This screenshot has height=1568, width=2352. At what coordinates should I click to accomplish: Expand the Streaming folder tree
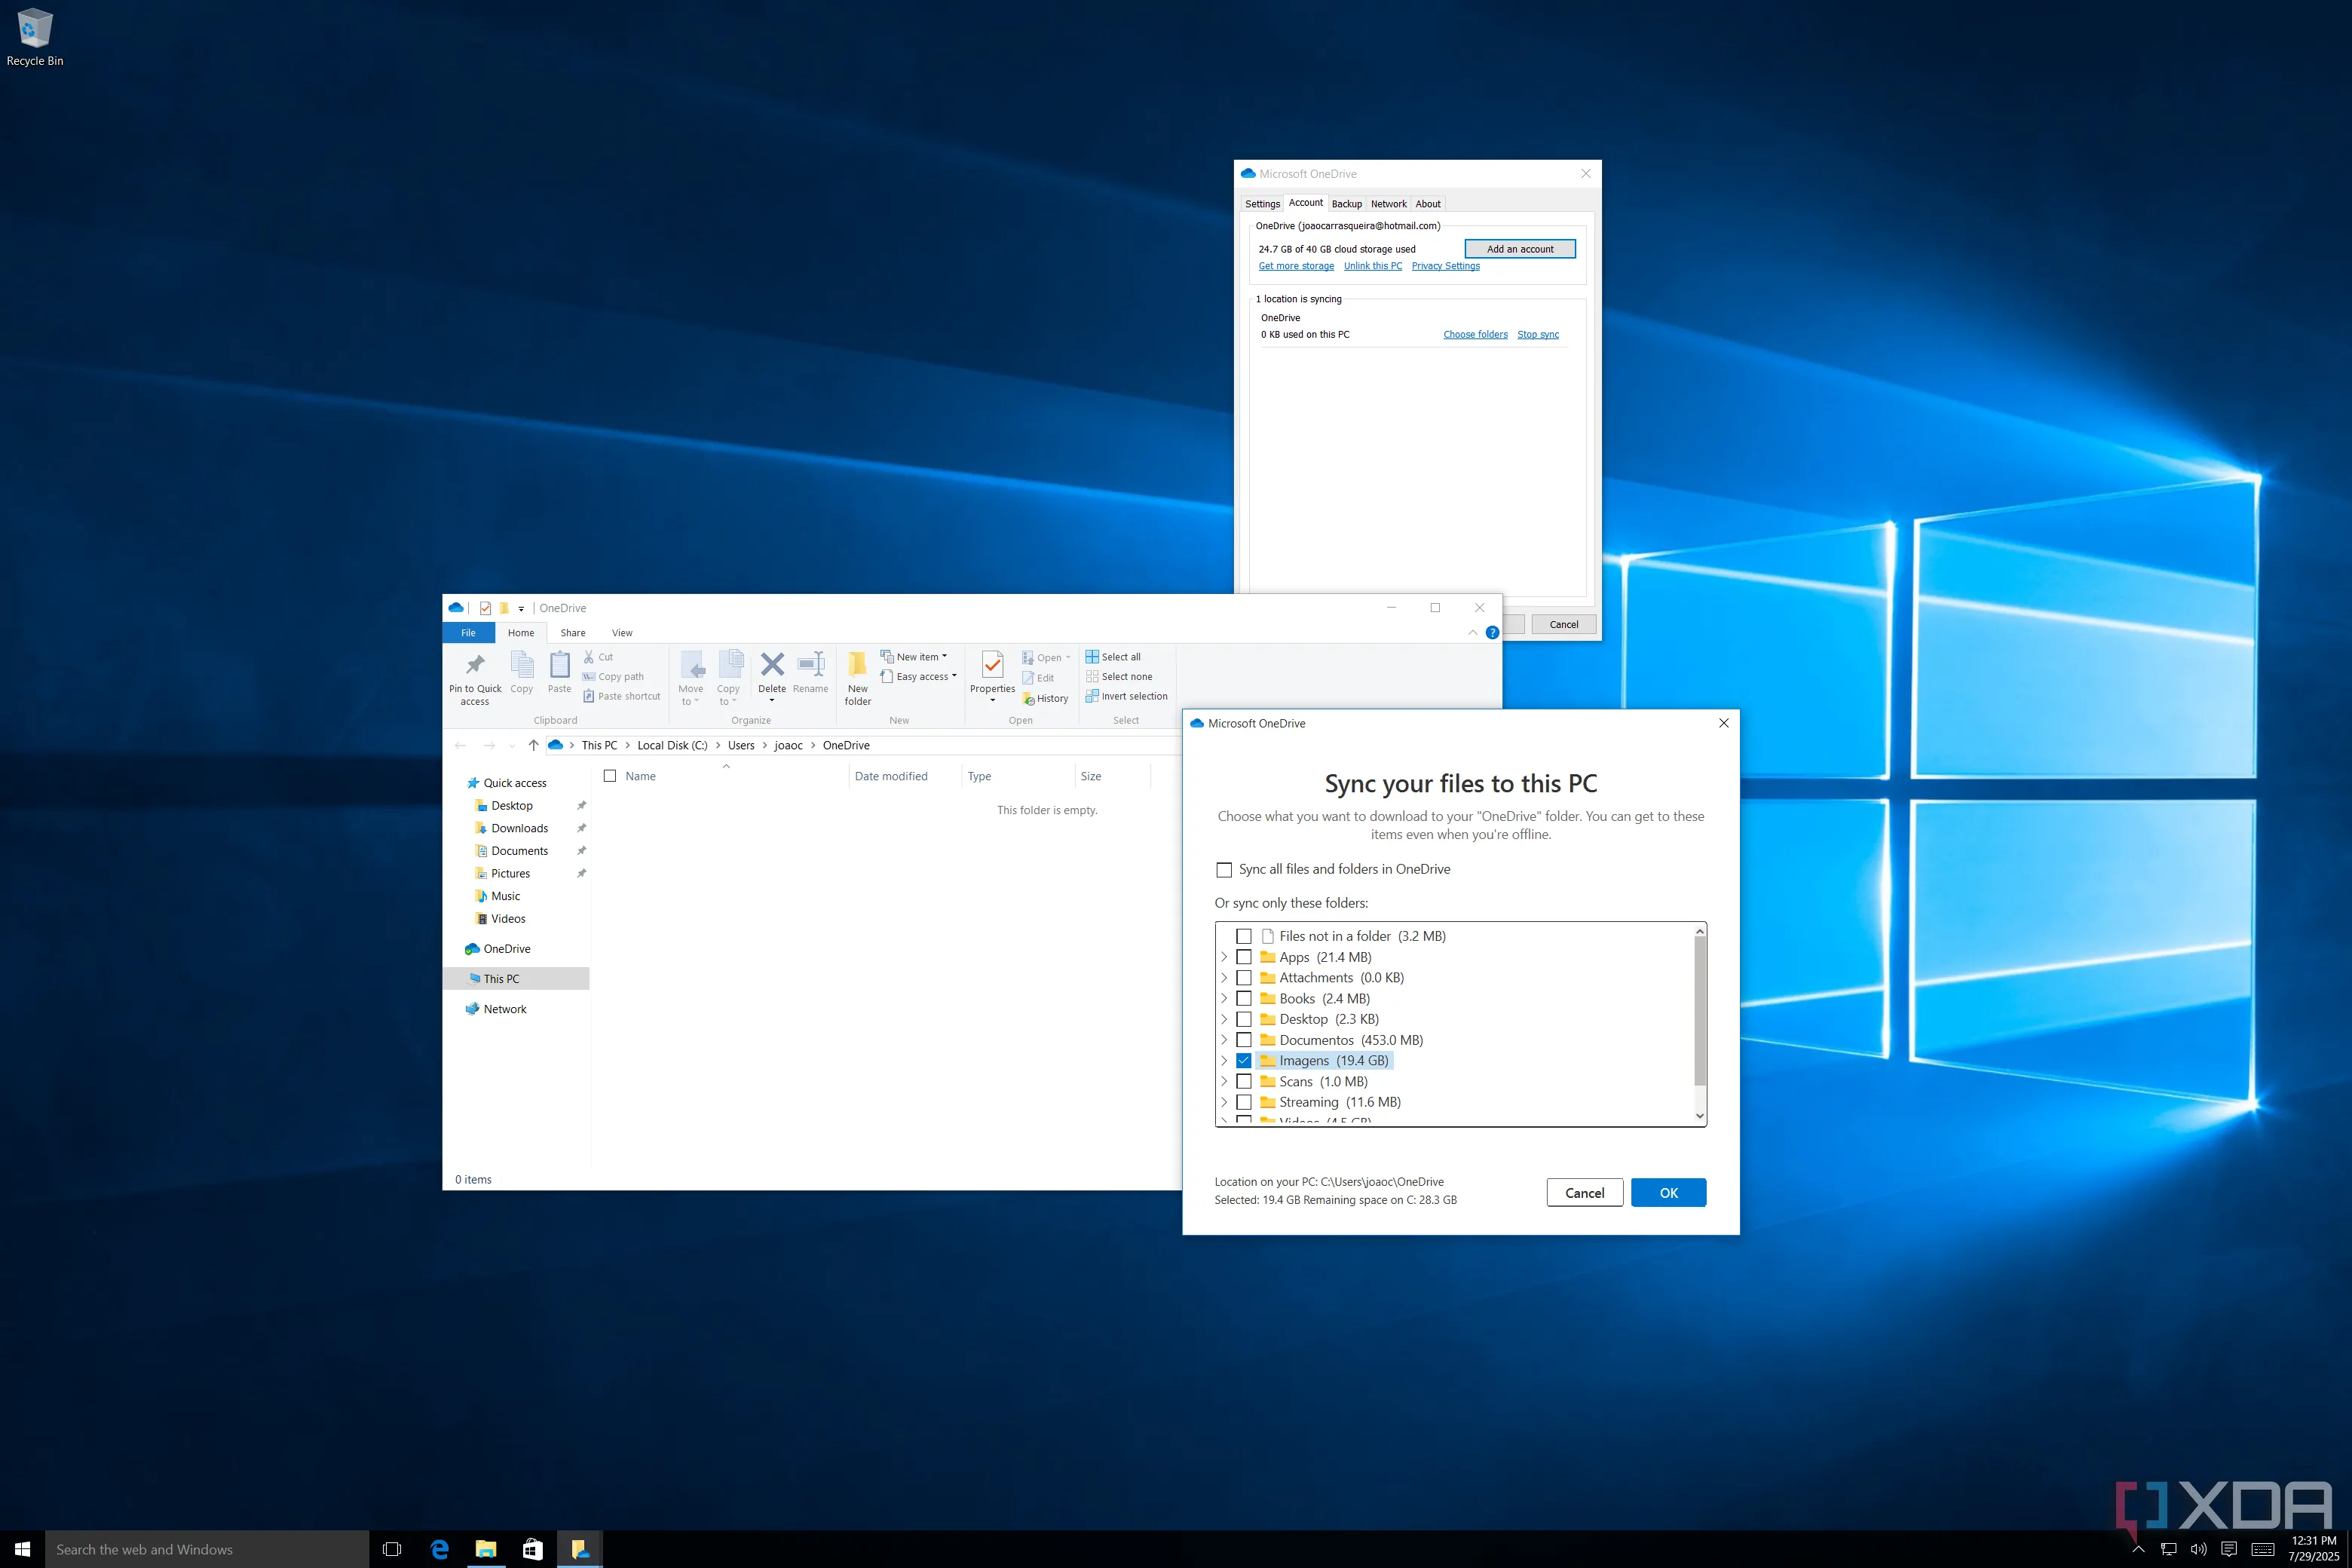pos(1224,1102)
